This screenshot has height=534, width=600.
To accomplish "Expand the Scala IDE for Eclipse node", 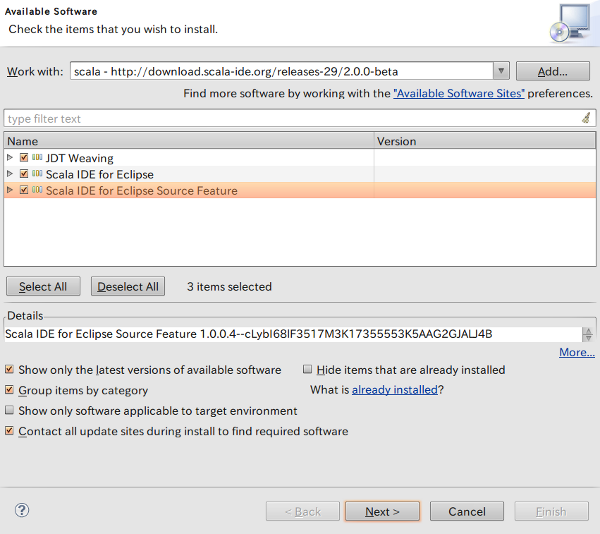I will 10,174.
